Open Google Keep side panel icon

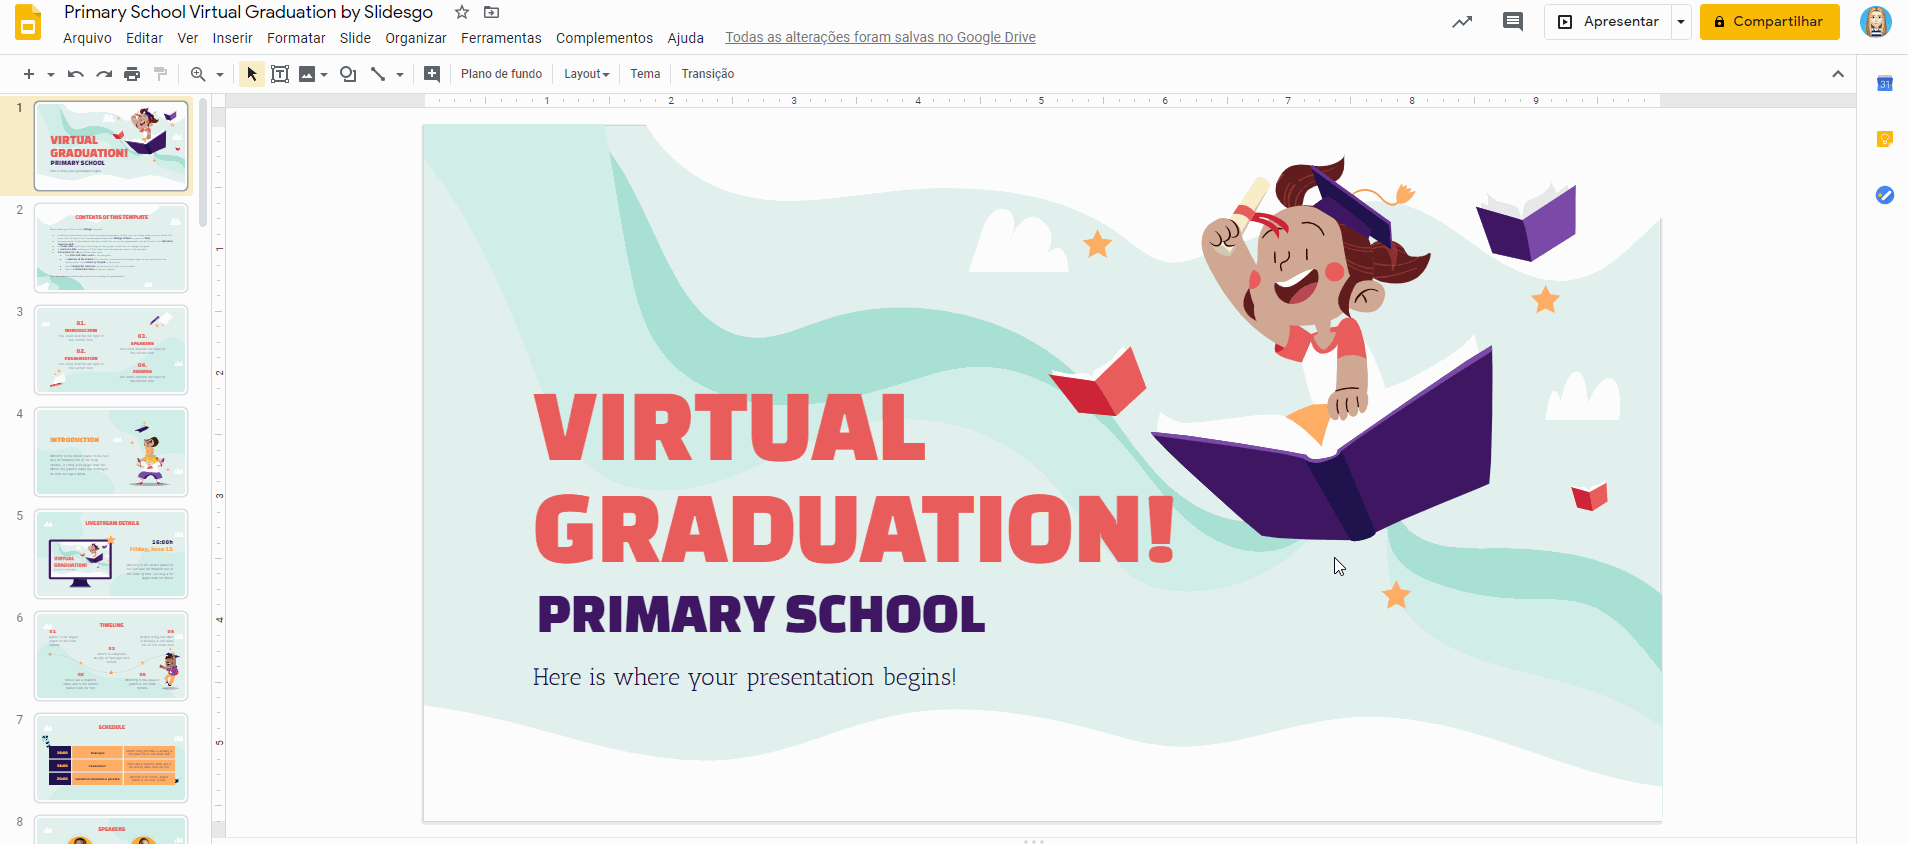click(x=1884, y=139)
